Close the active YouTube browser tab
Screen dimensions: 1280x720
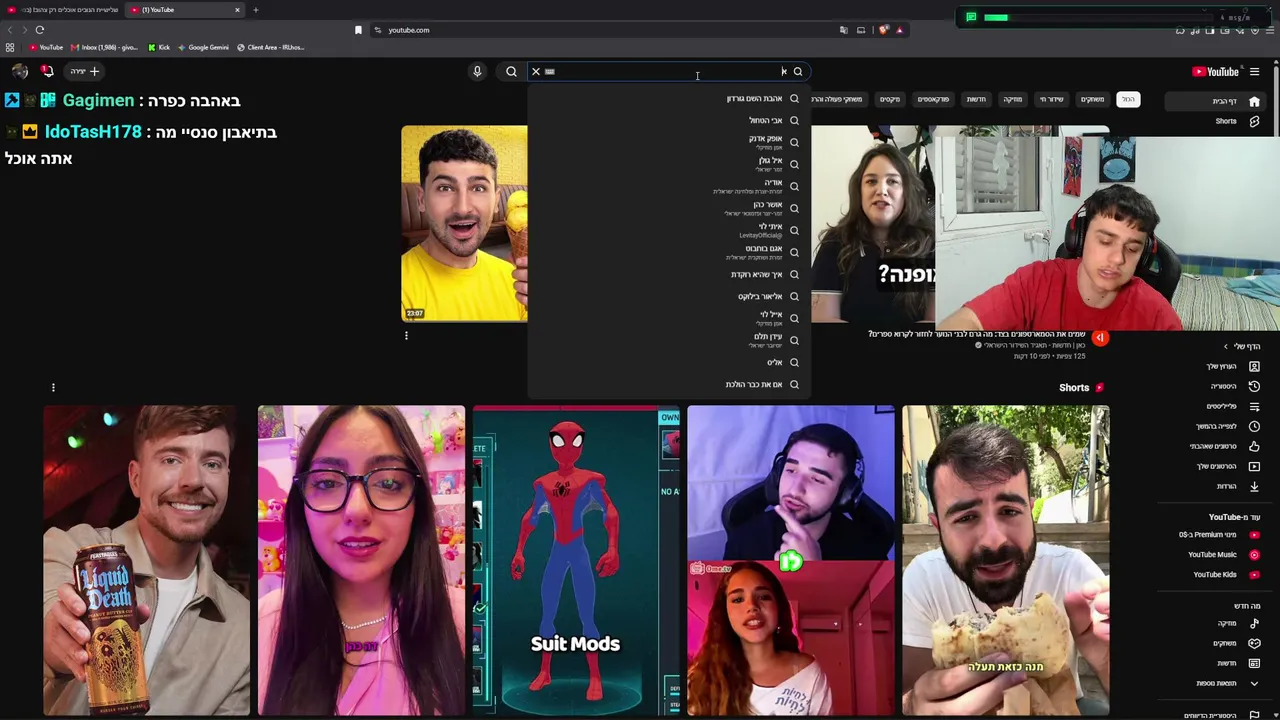pos(237,10)
